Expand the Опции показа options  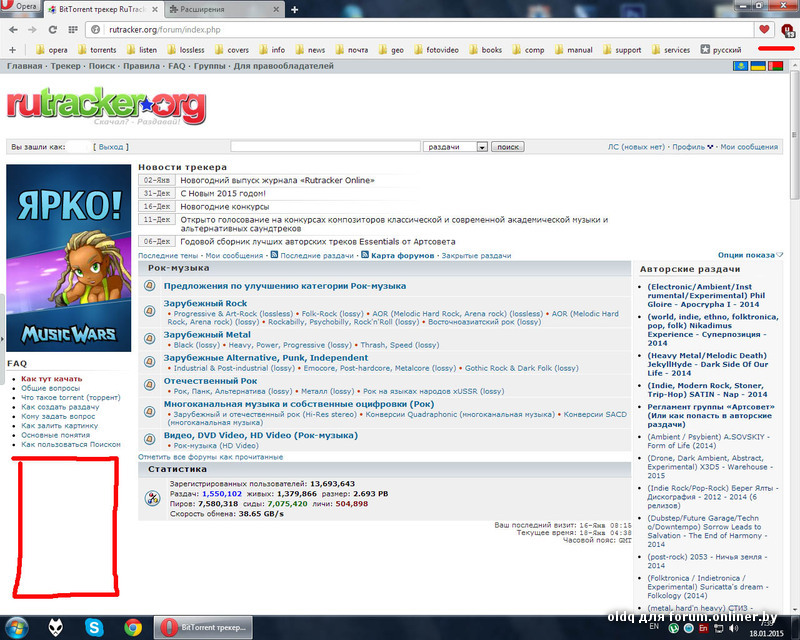click(750, 255)
